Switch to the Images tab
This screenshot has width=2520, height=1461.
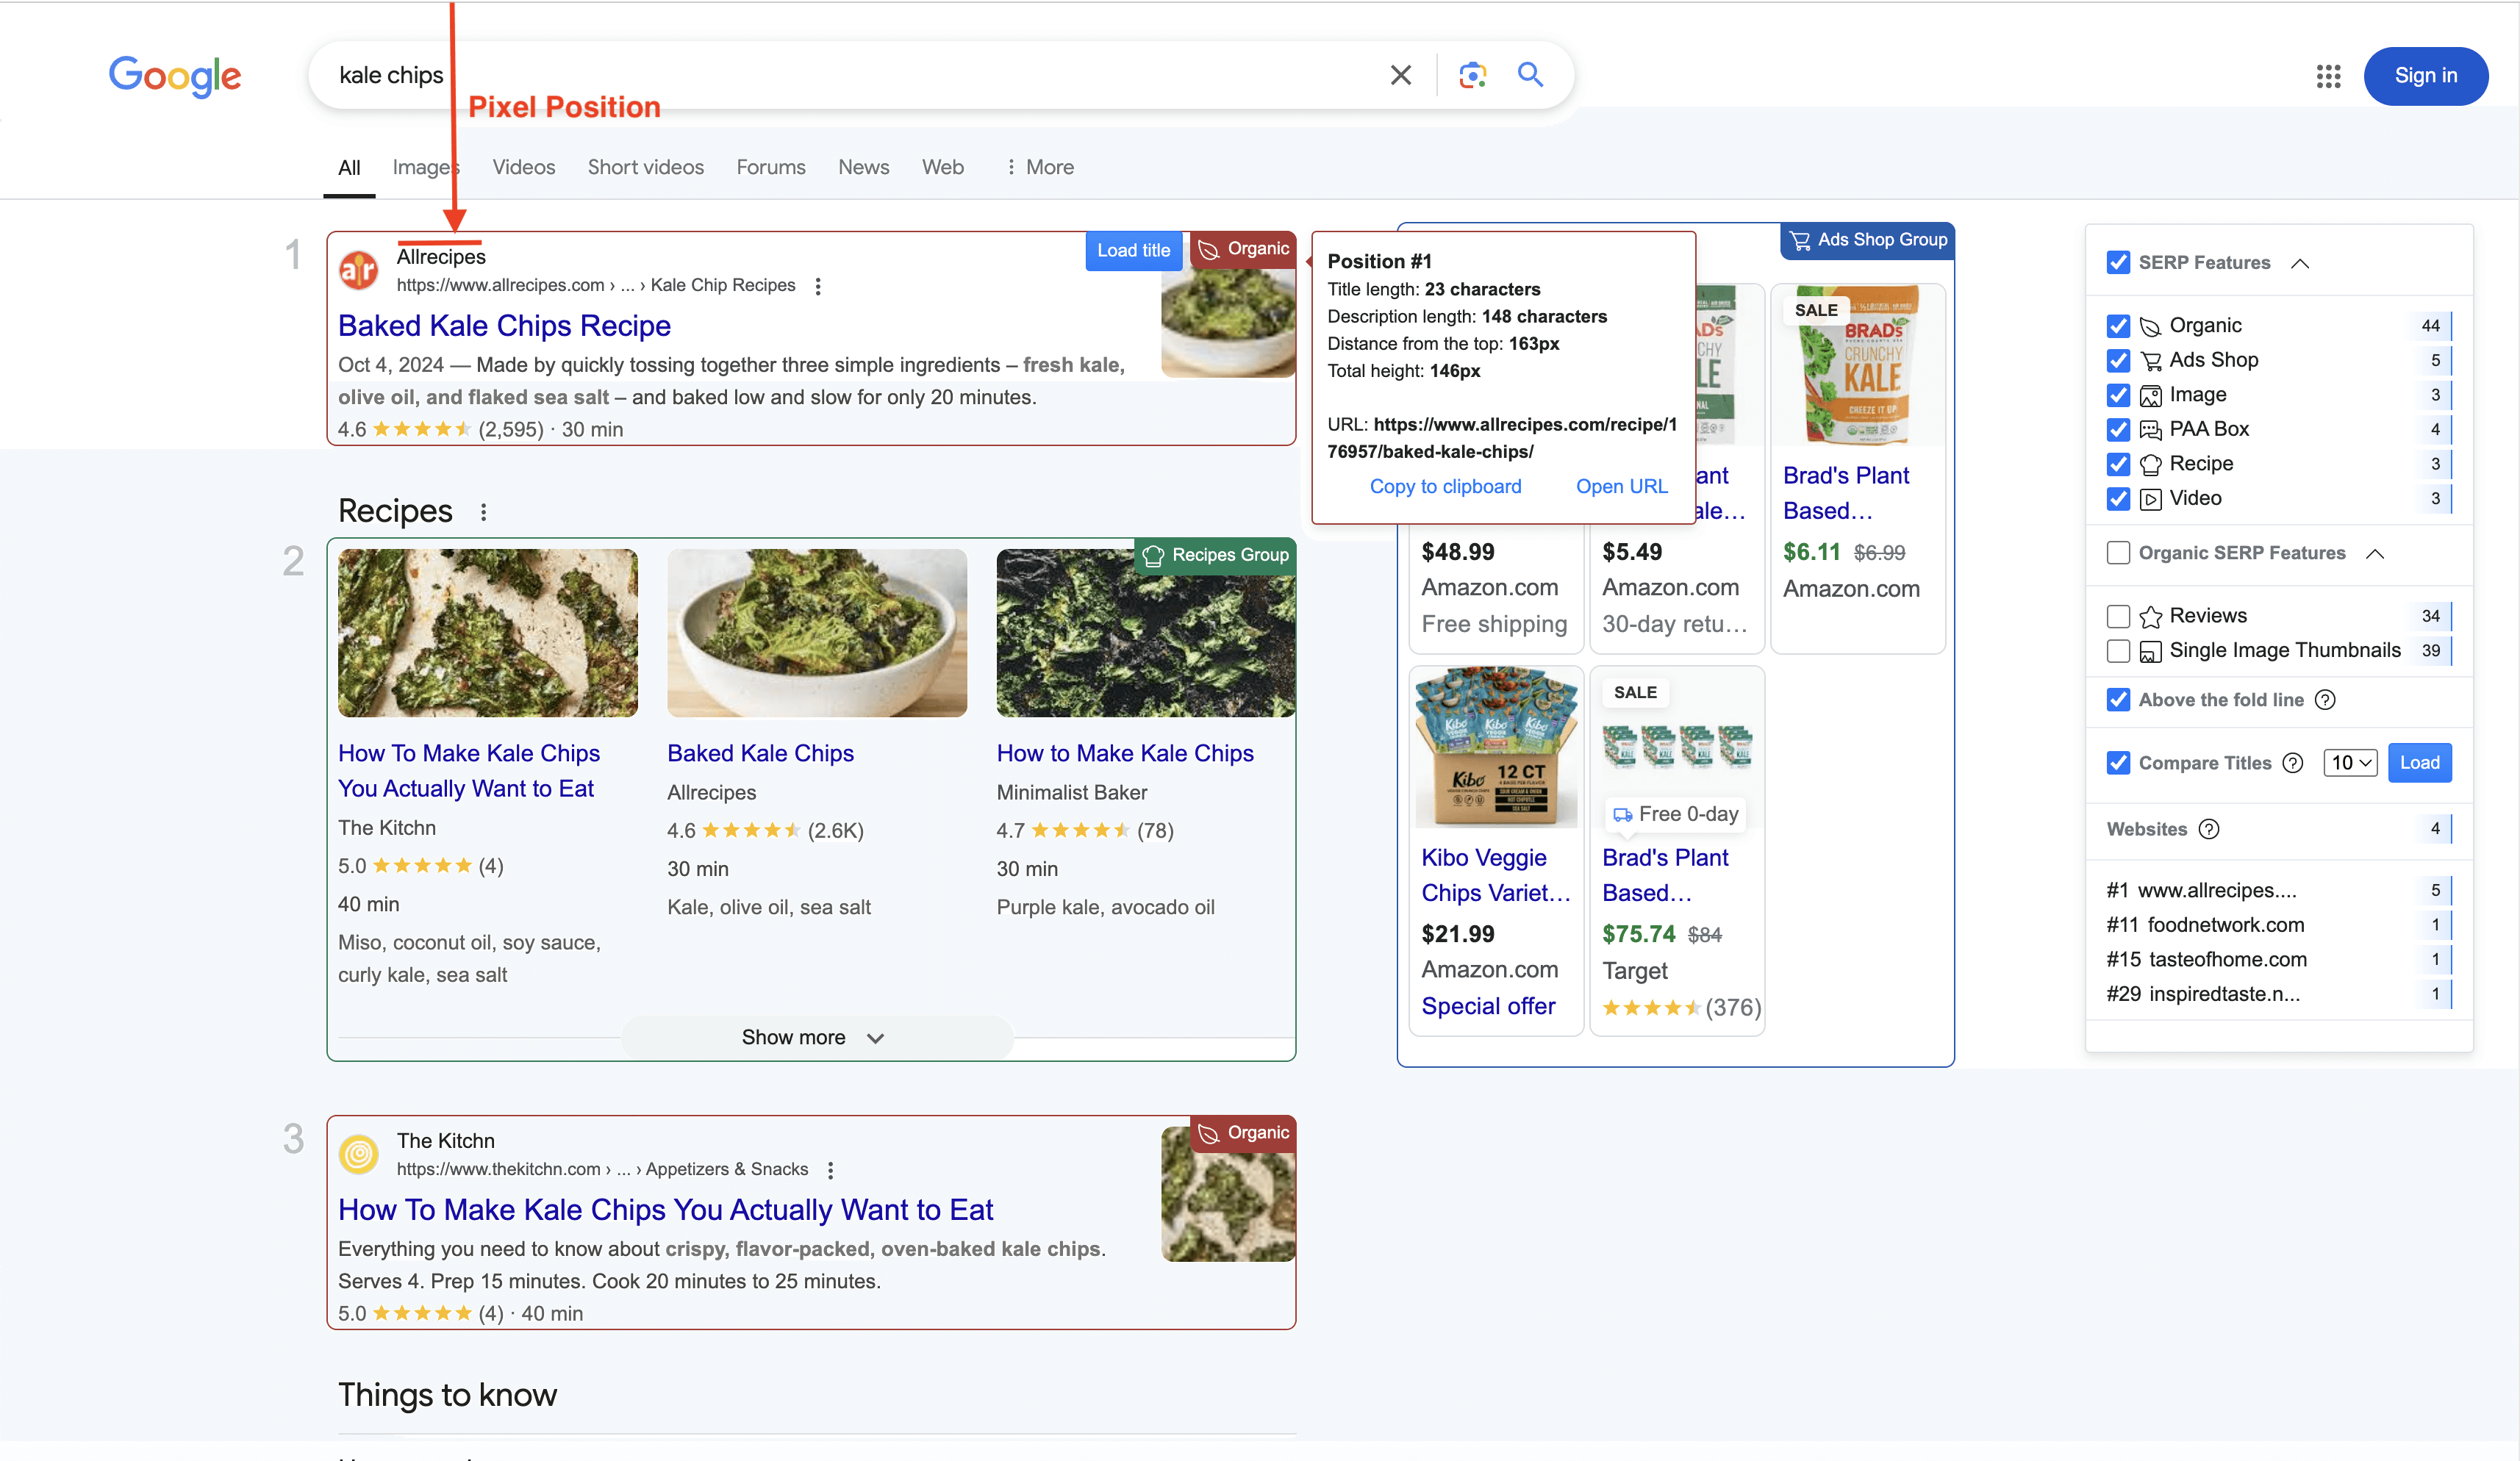click(x=425, y=167)
